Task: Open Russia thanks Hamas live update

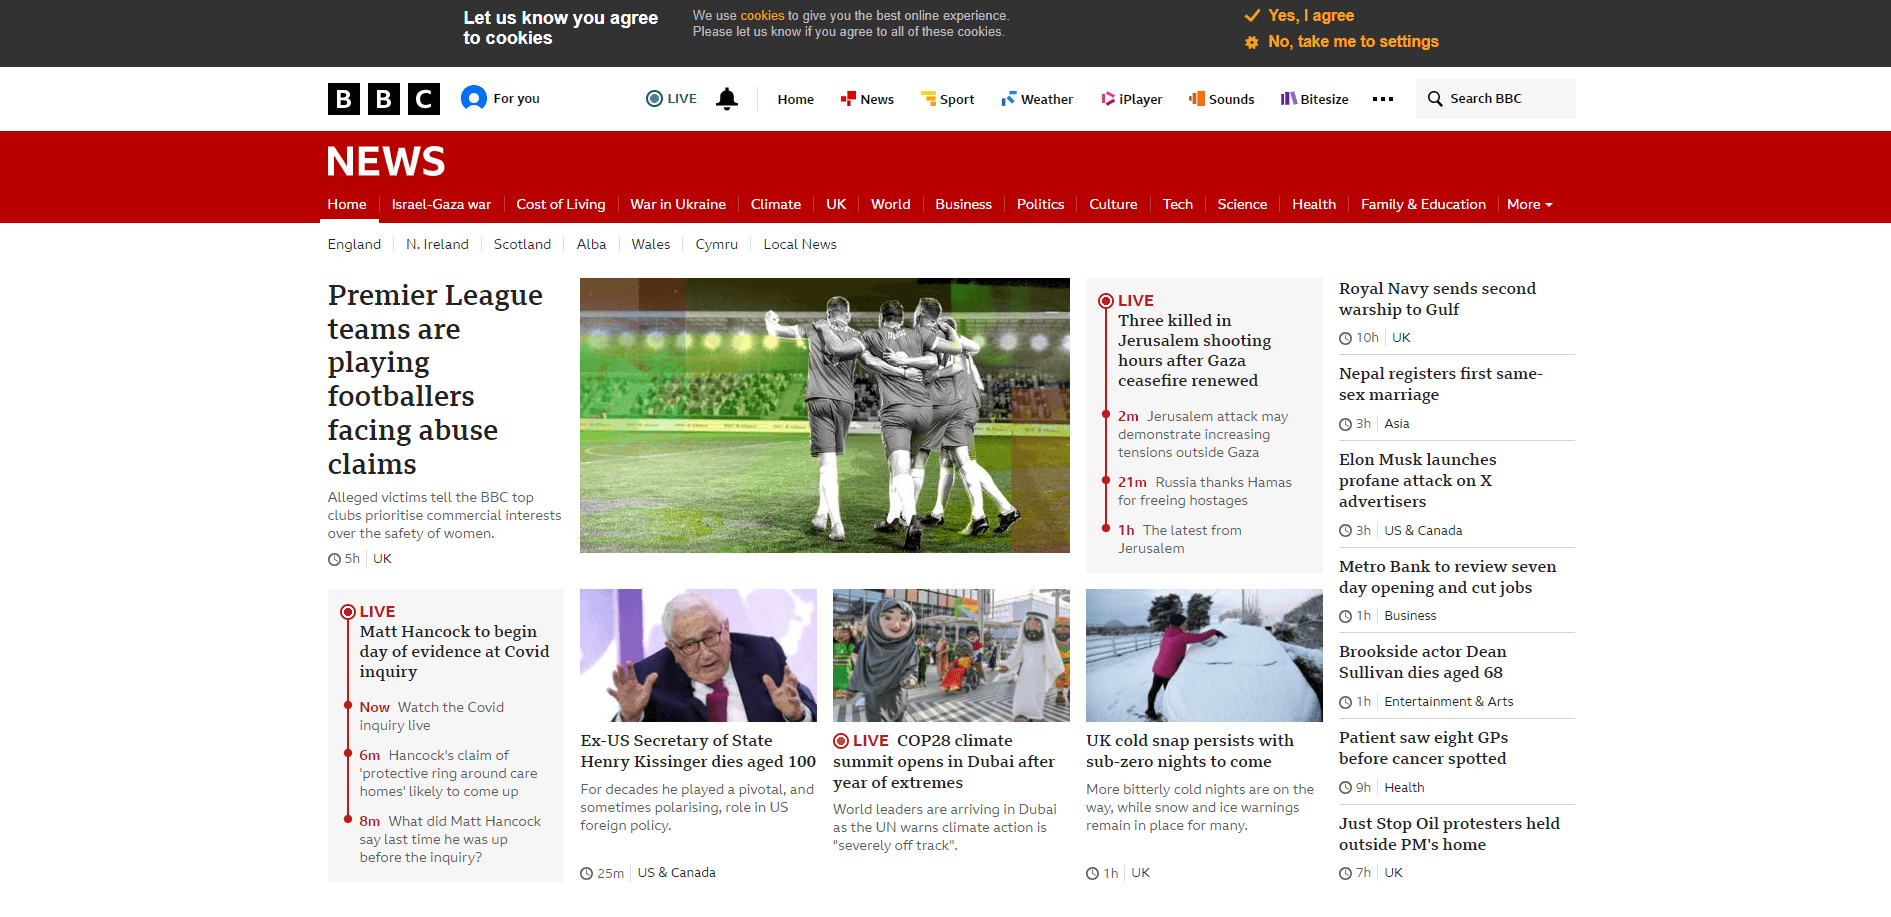Action: tap(1205, 491)
